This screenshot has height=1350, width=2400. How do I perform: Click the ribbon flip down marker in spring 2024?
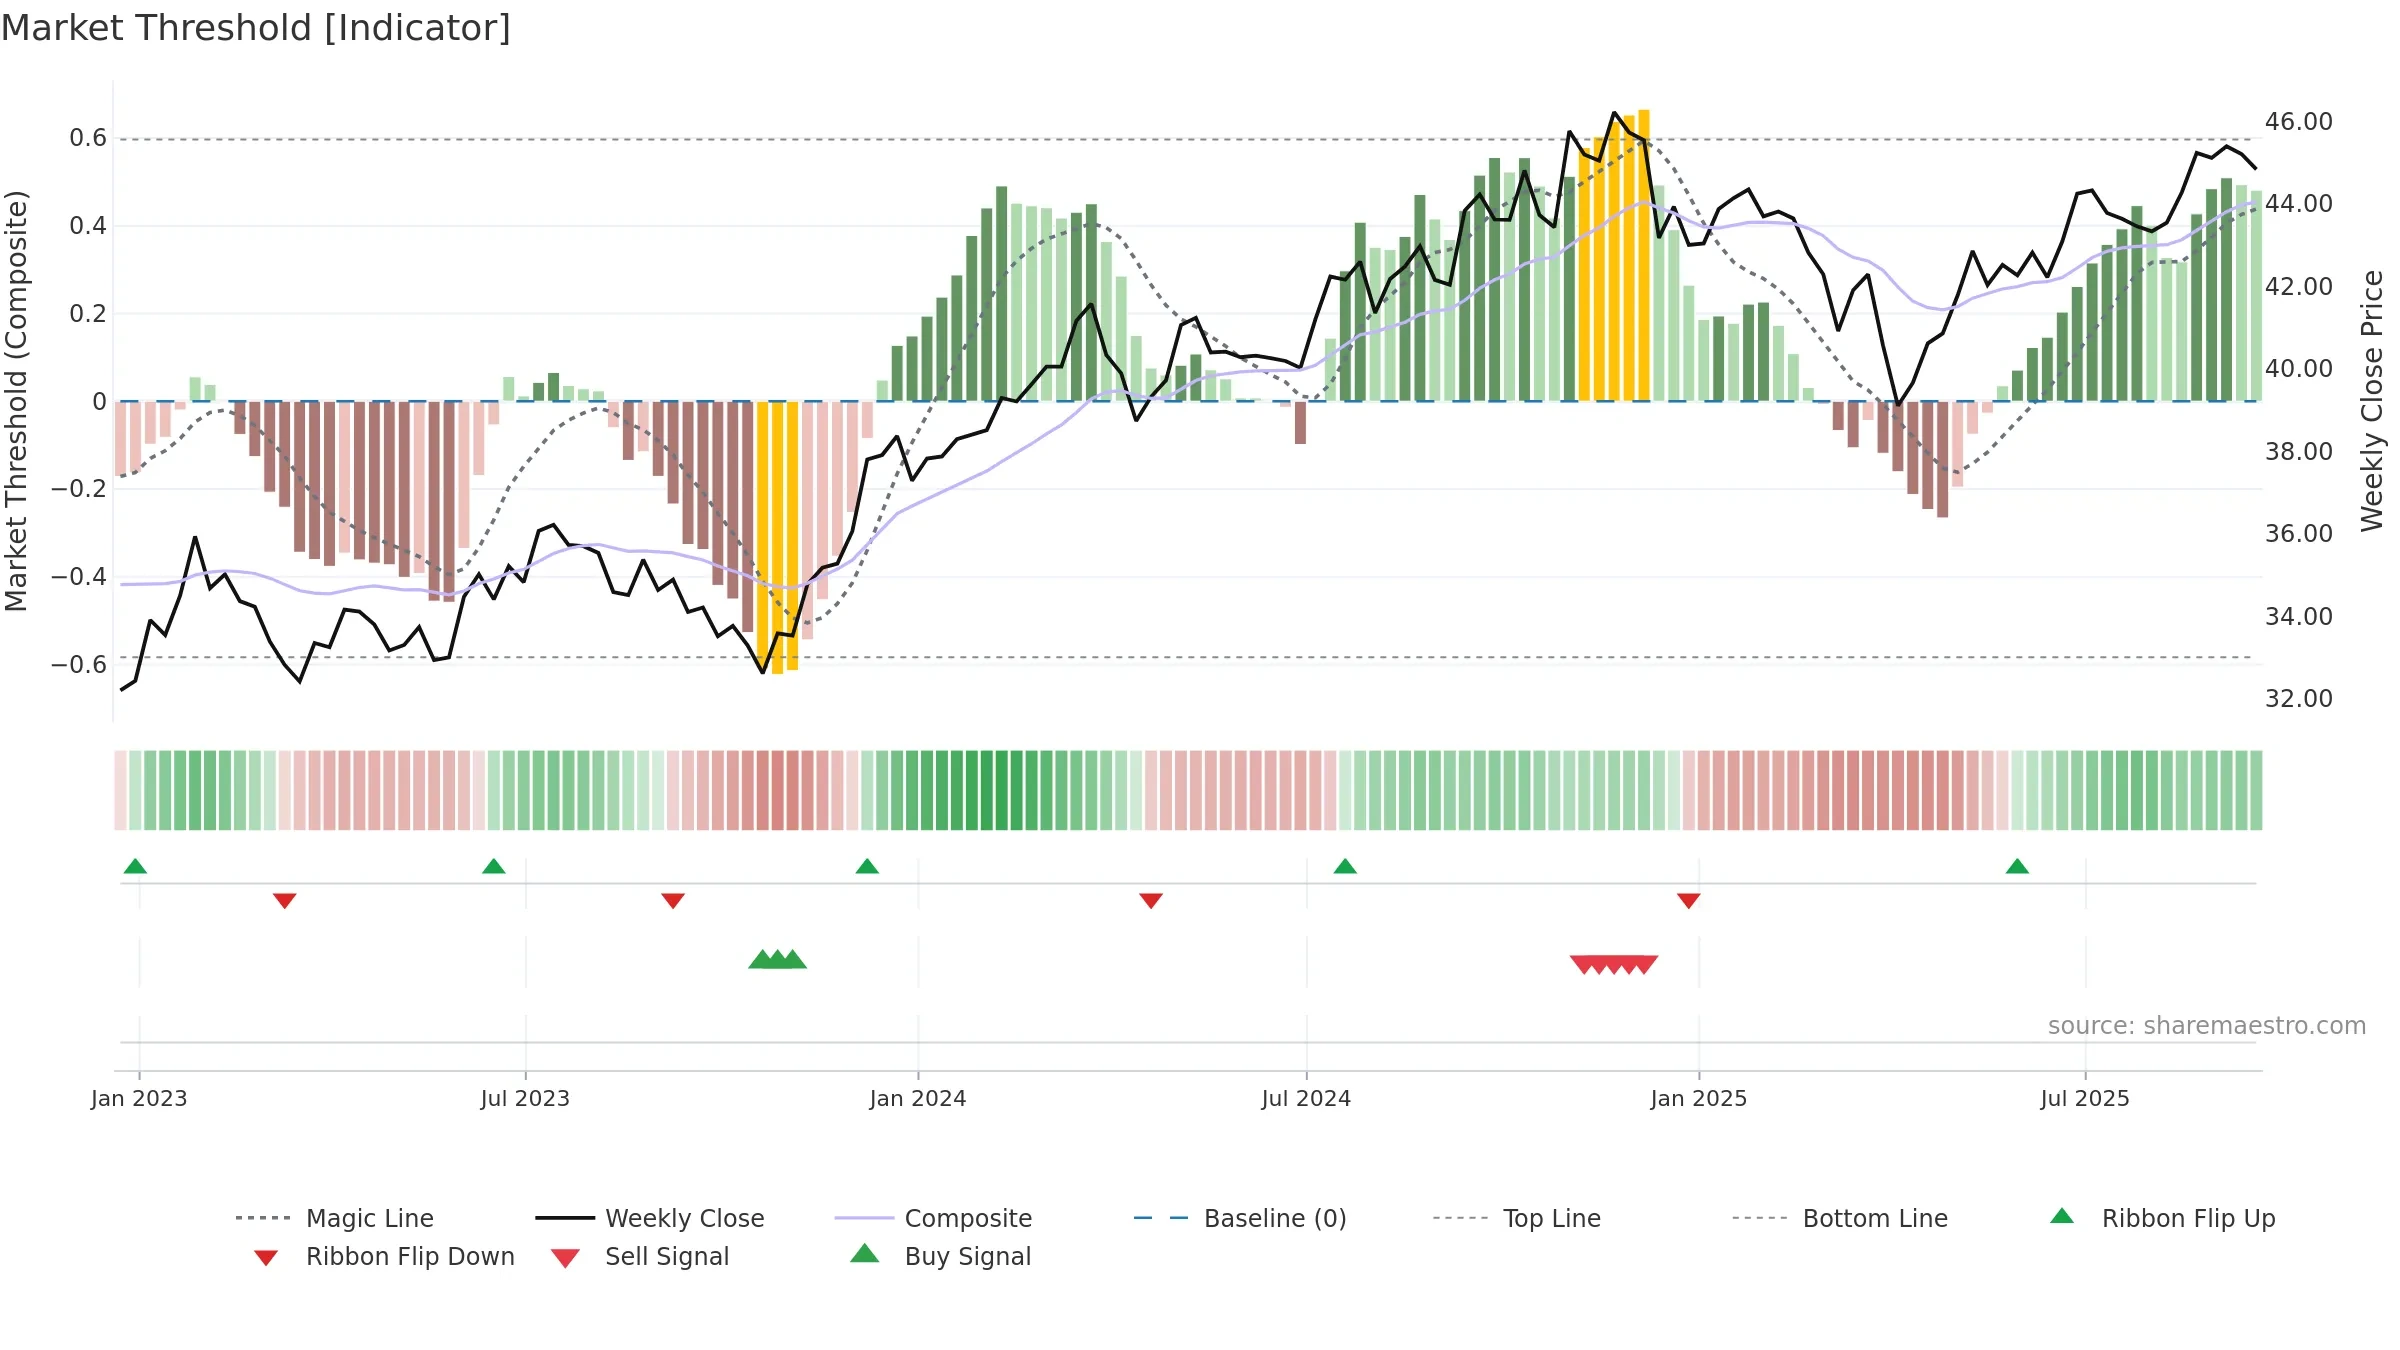click(x=1151, y=901)
